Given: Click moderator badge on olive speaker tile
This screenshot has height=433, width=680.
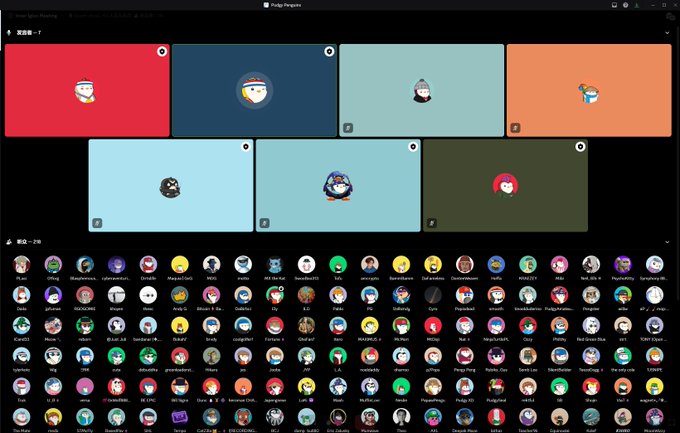Looking at the screenshot, I should tap(580, 147).
